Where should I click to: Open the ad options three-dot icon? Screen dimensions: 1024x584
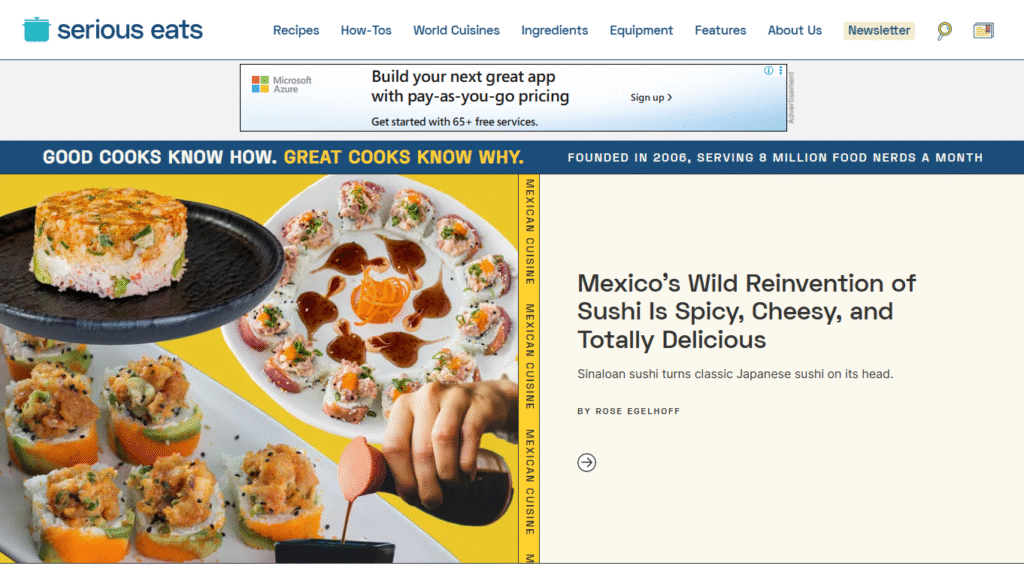[780, 71]
